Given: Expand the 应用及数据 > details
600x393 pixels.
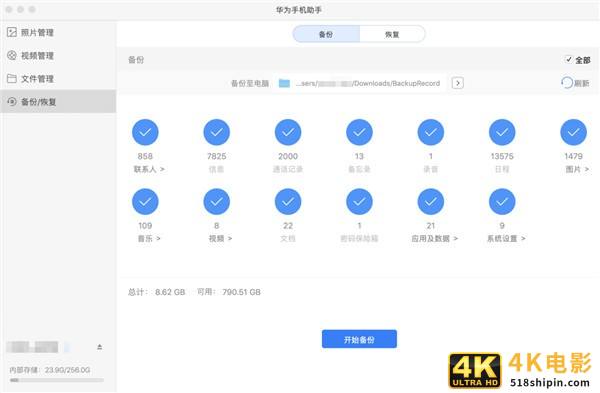Looking at the screenshot, I should click(435, 238).
